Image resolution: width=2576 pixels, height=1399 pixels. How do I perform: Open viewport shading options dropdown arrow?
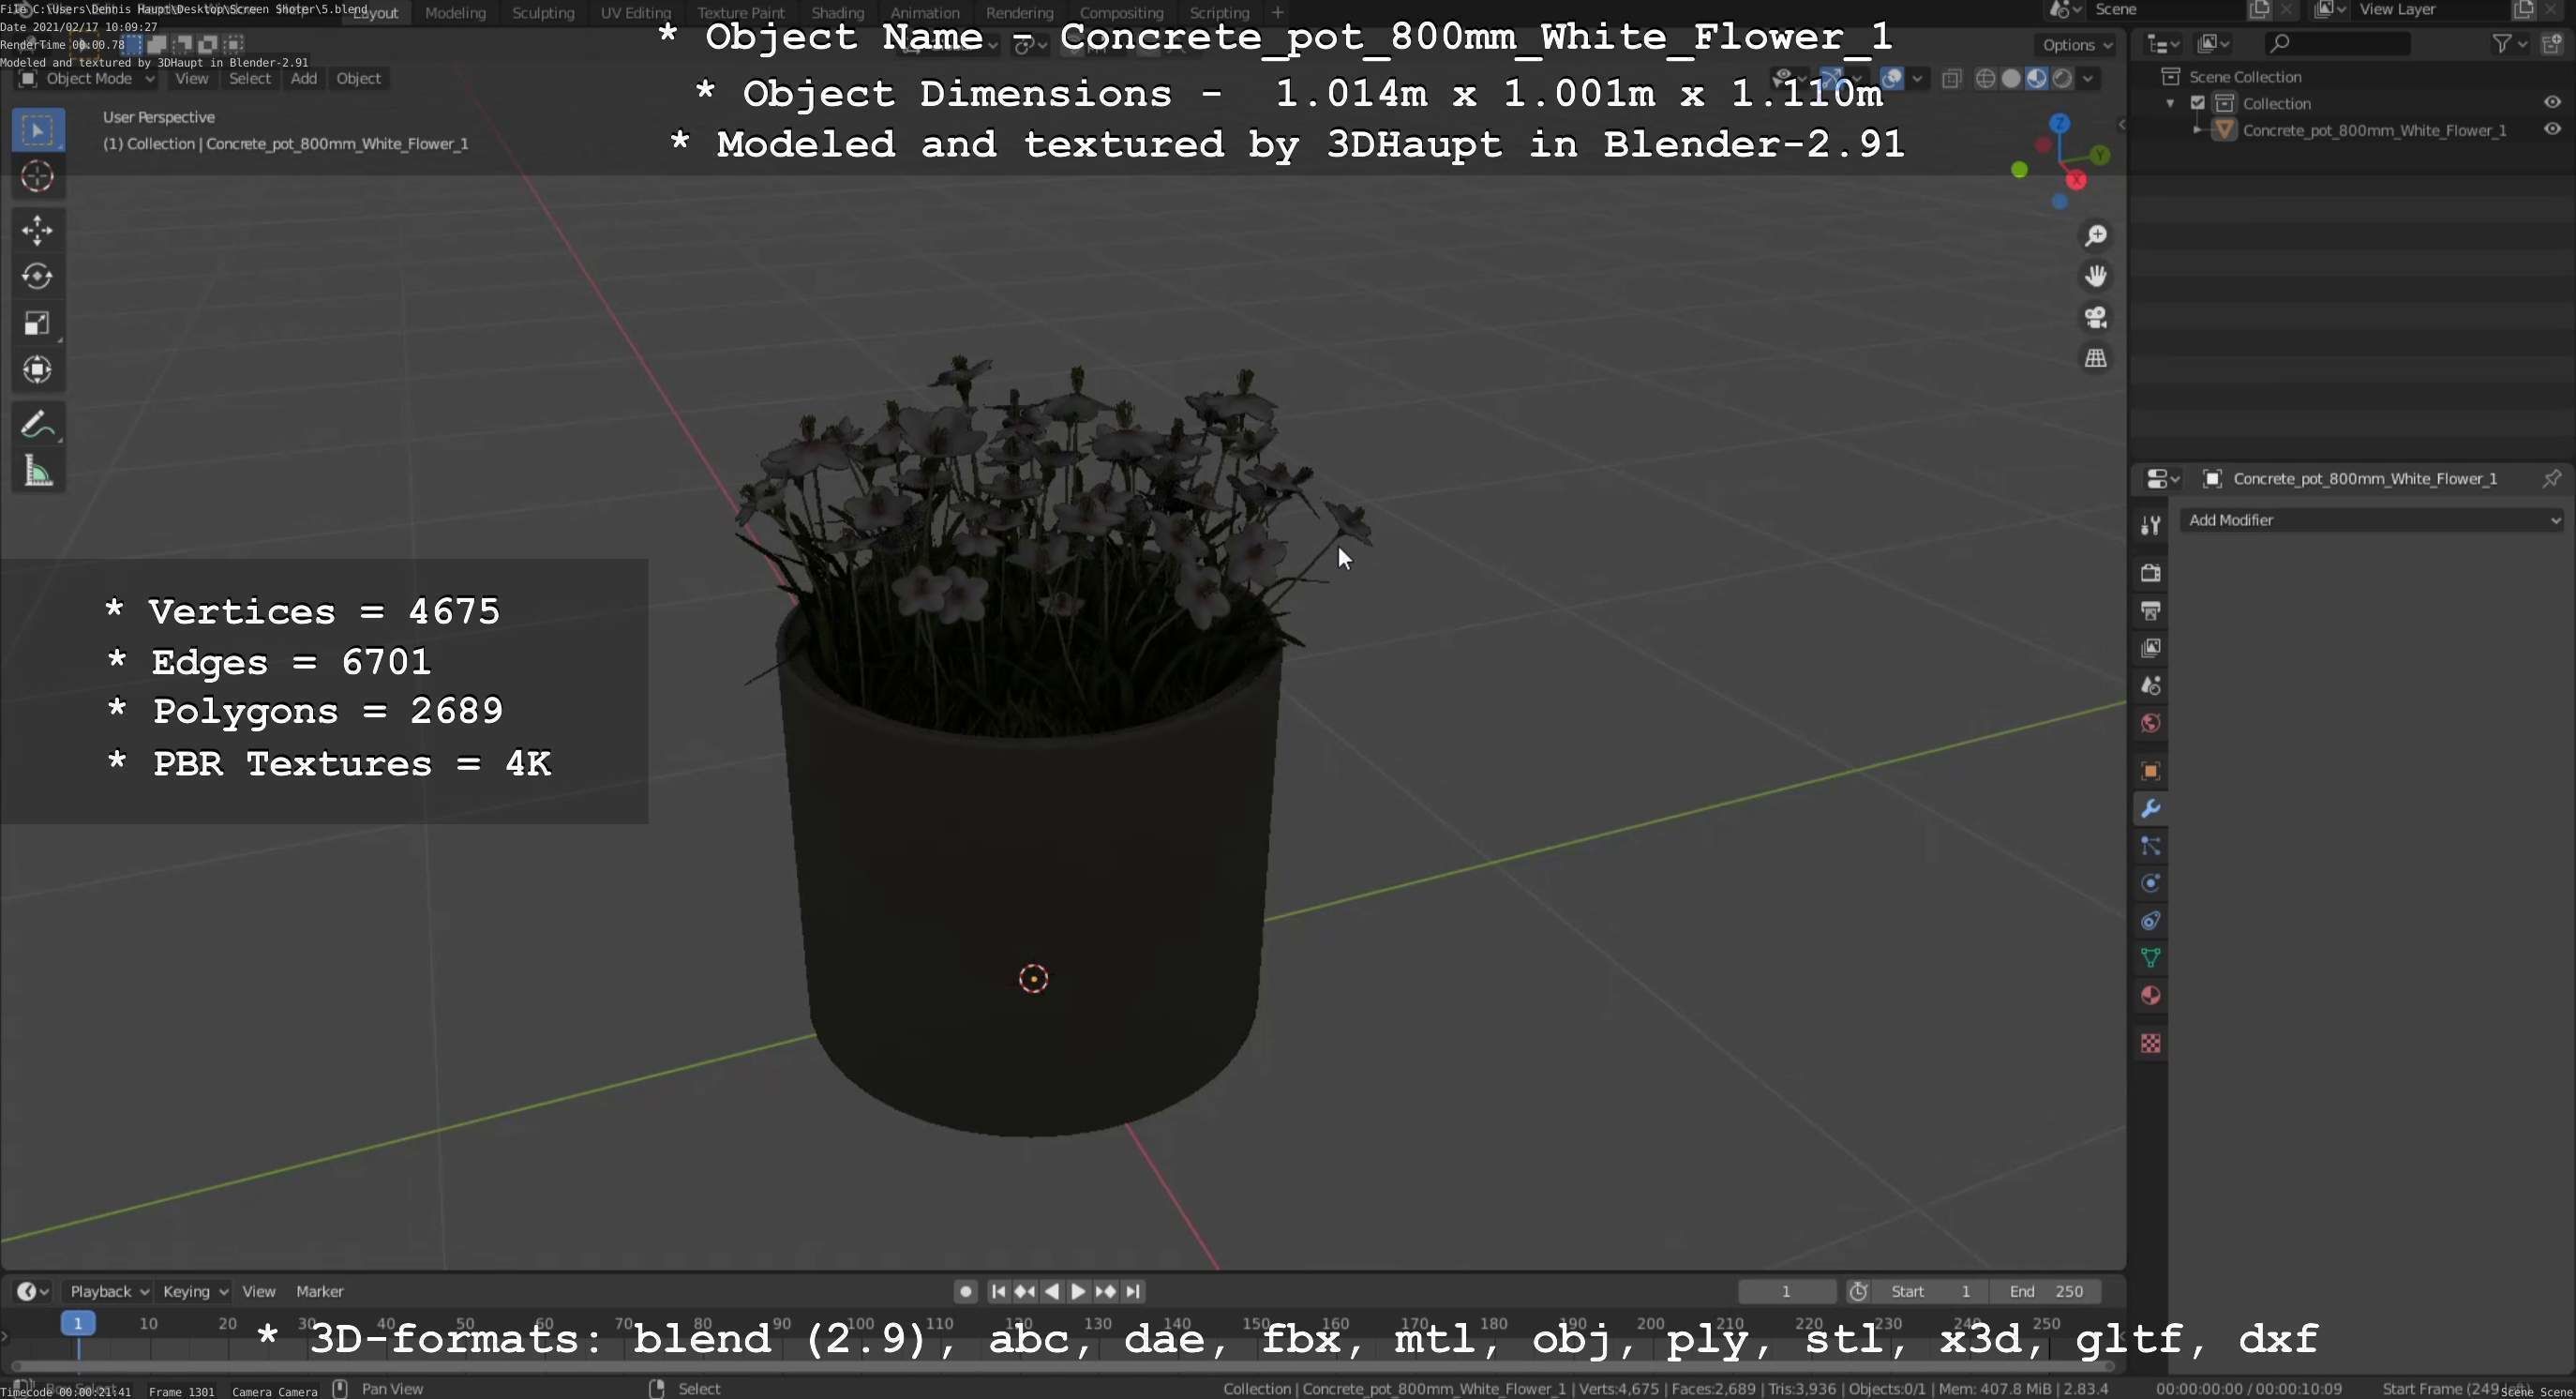tap(2088, 79)
